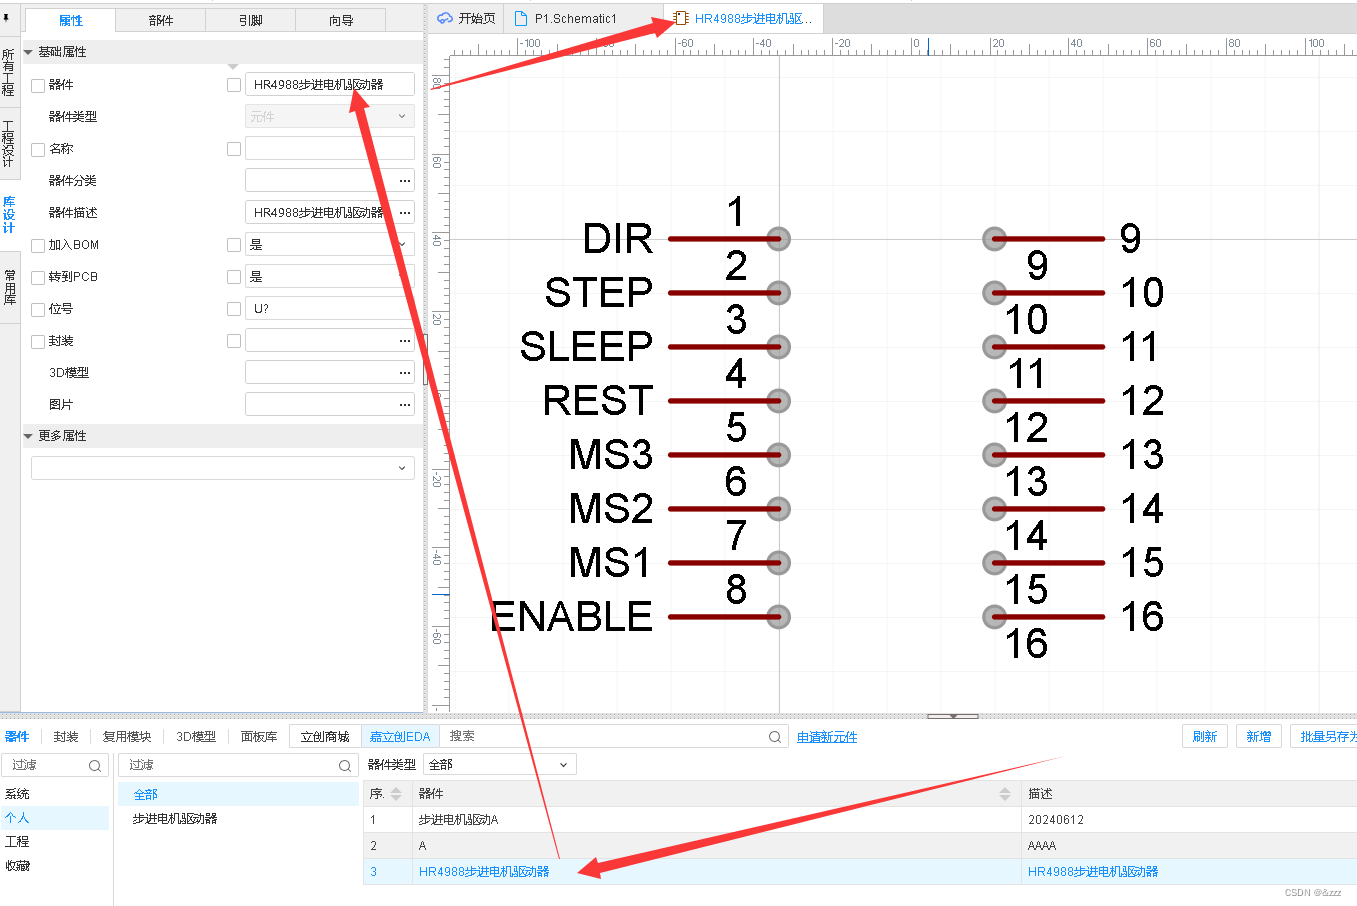Open the 所有工程 sidebar panel
Image resolution: width=1357 pixels, height=906 pixels.
pyautogui.click(x=9, y=72)
